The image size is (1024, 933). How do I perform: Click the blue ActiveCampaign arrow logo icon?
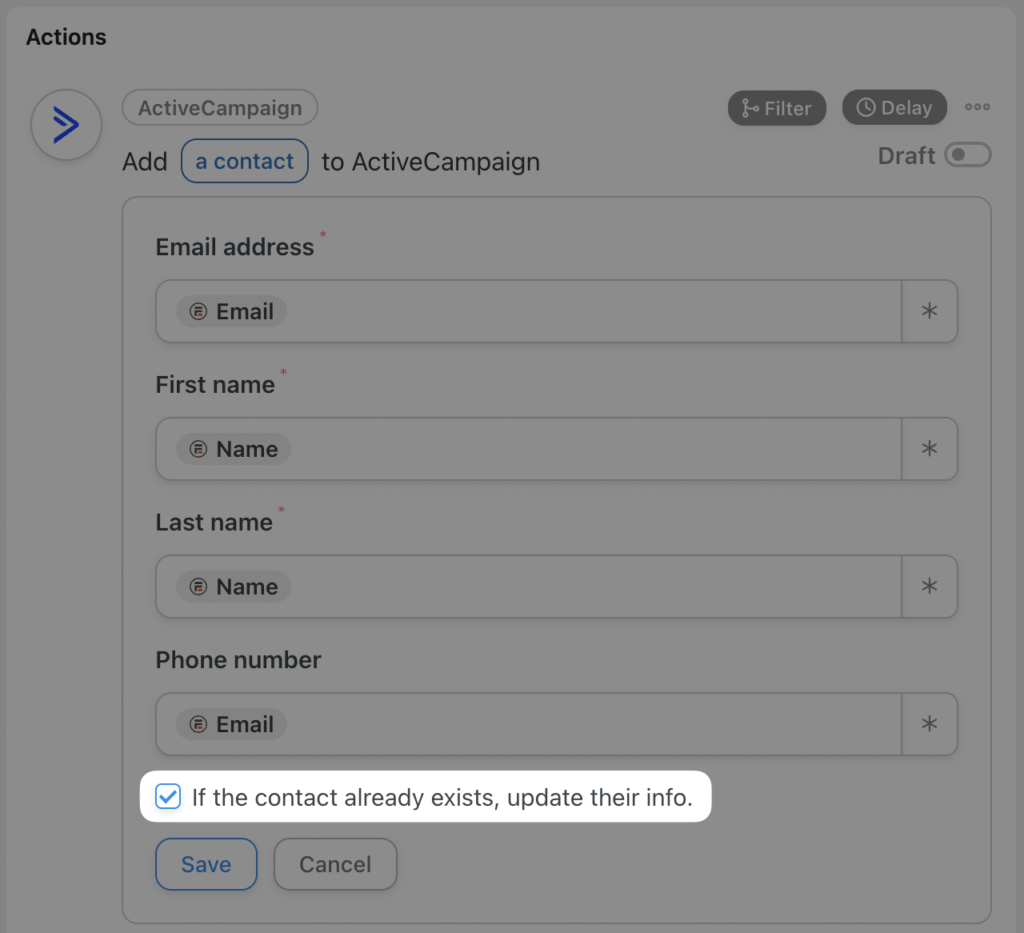65,124
